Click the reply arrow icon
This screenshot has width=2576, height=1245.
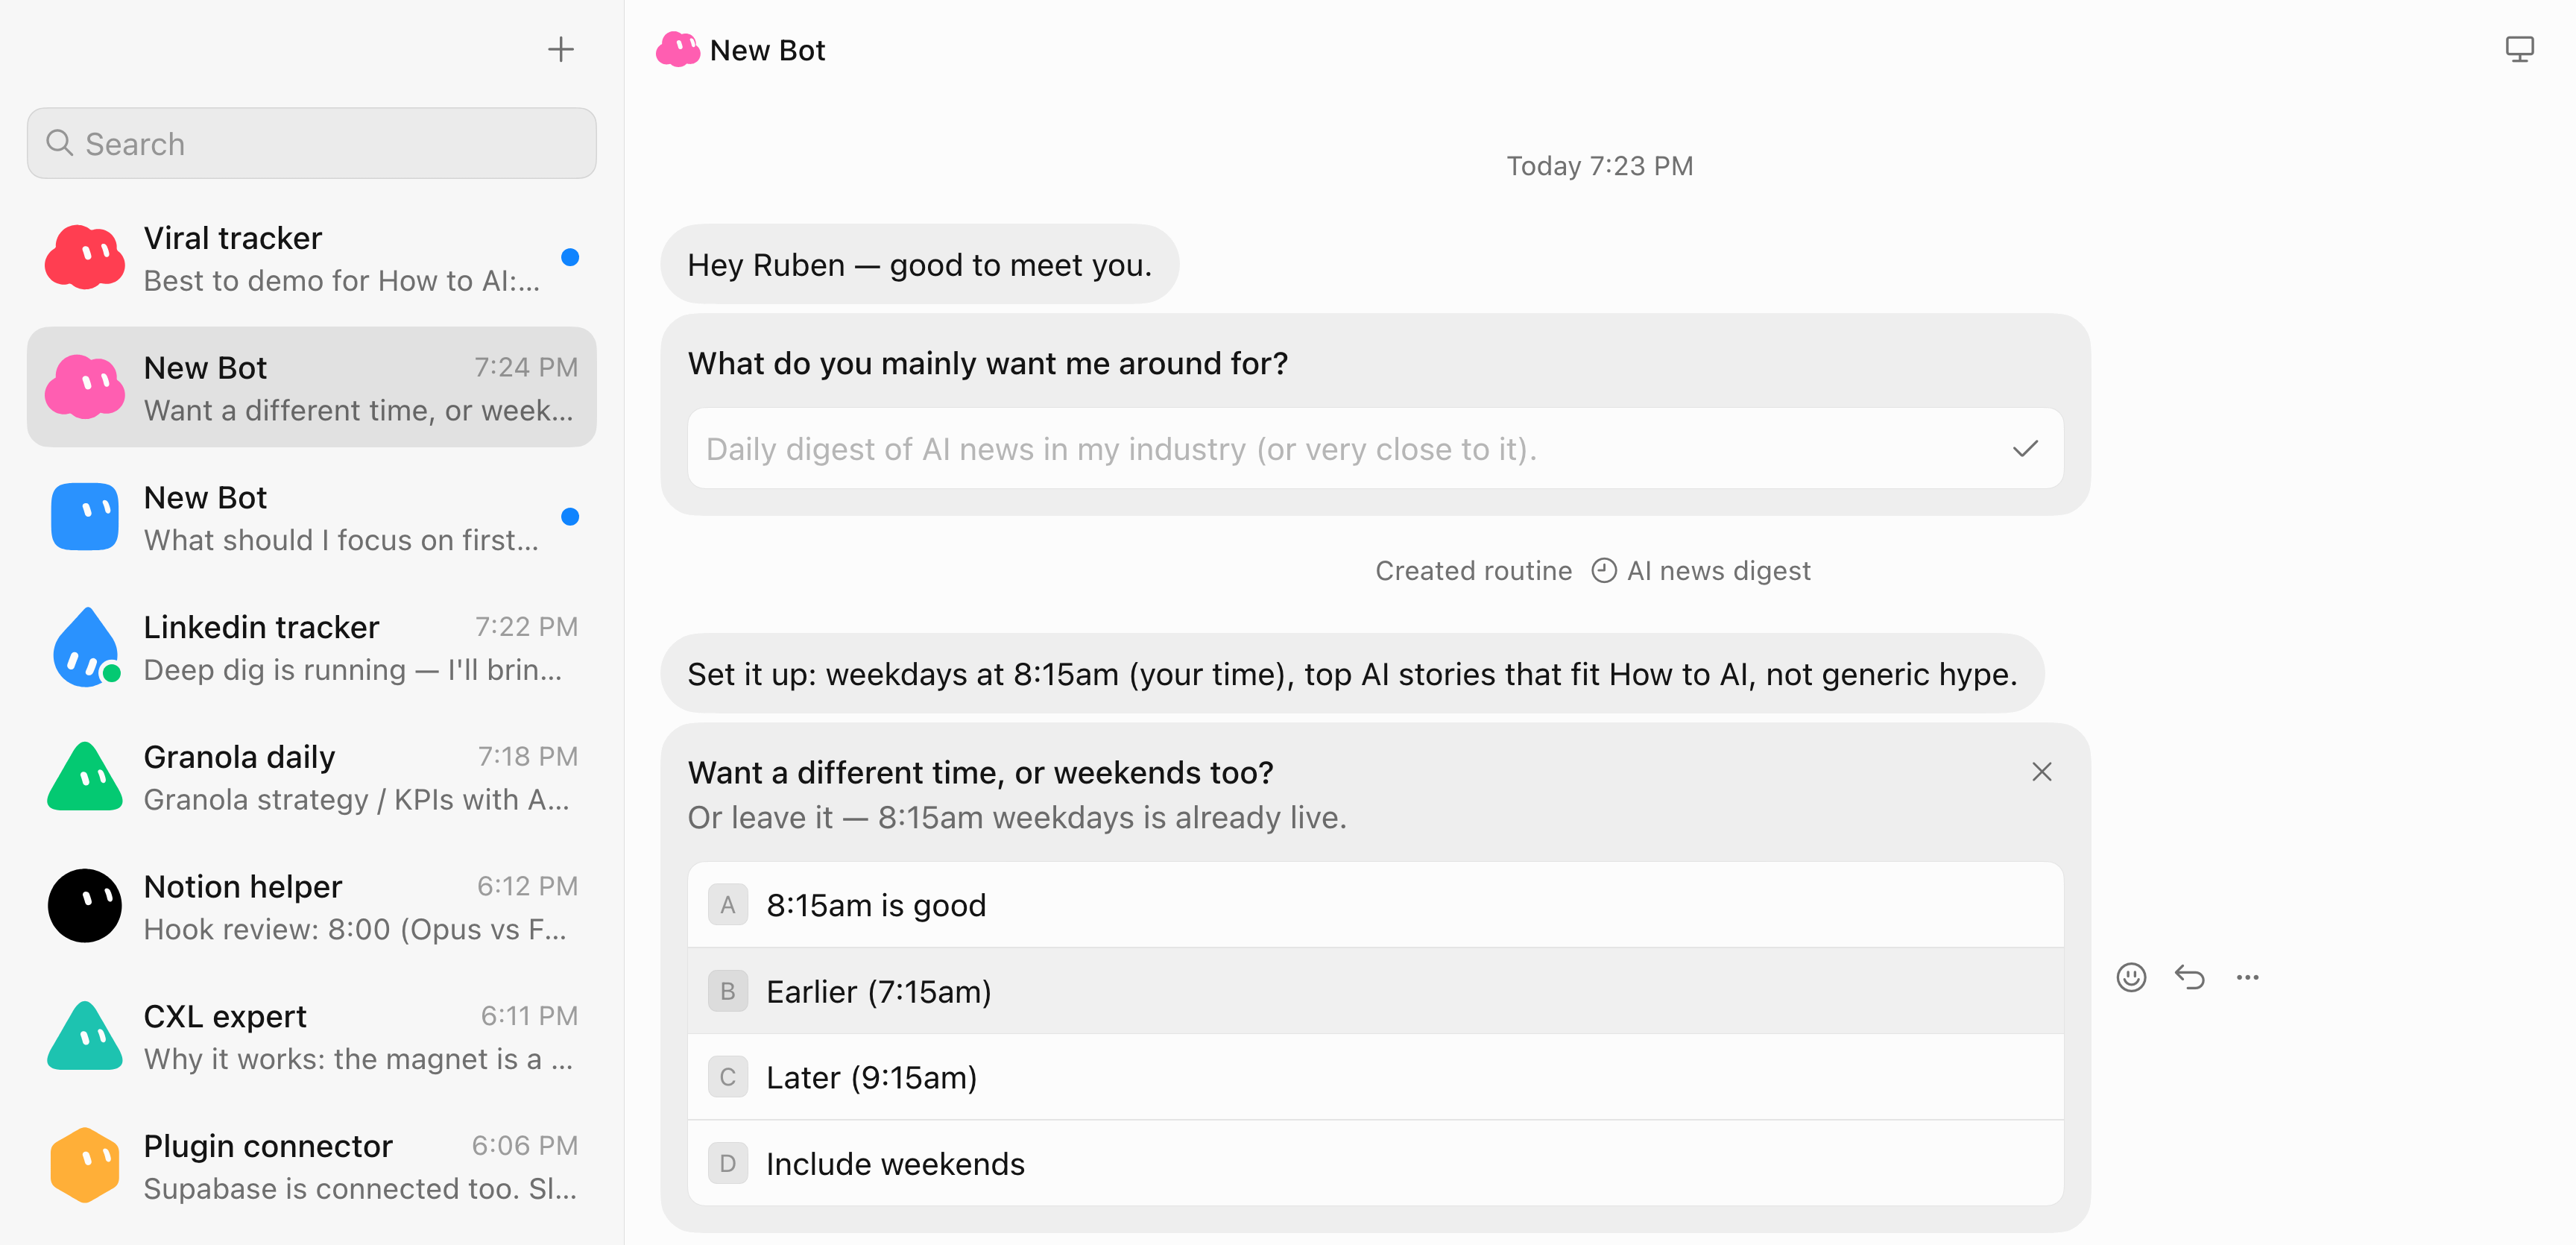[x=2190, y=977]
